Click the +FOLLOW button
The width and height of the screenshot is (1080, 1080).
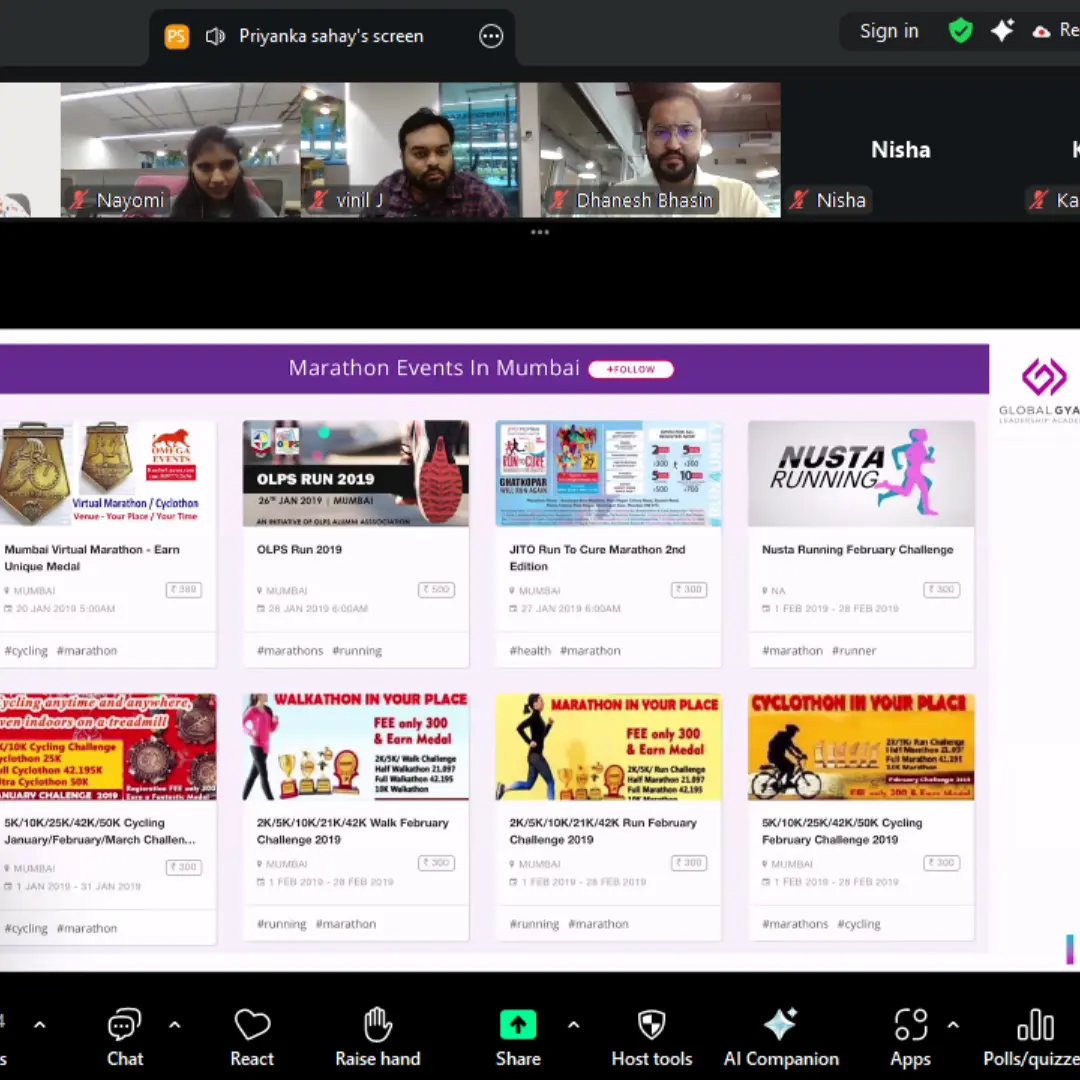(631, 369)
